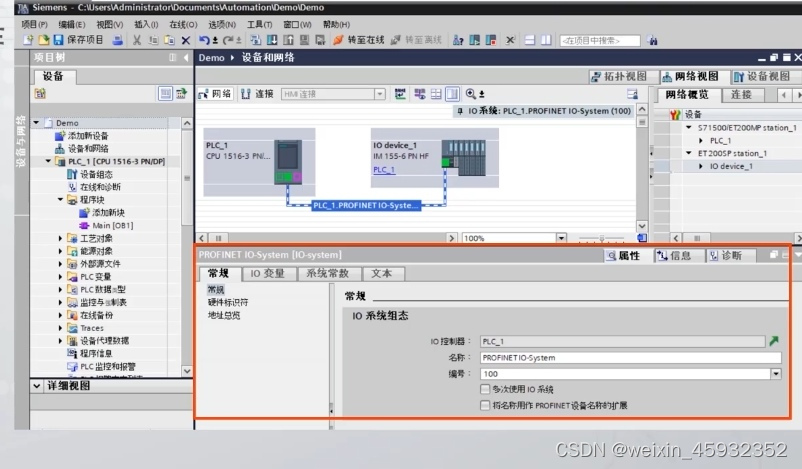Save the project with 保存项目
The image size is (802, 469).
coord(78,40)
